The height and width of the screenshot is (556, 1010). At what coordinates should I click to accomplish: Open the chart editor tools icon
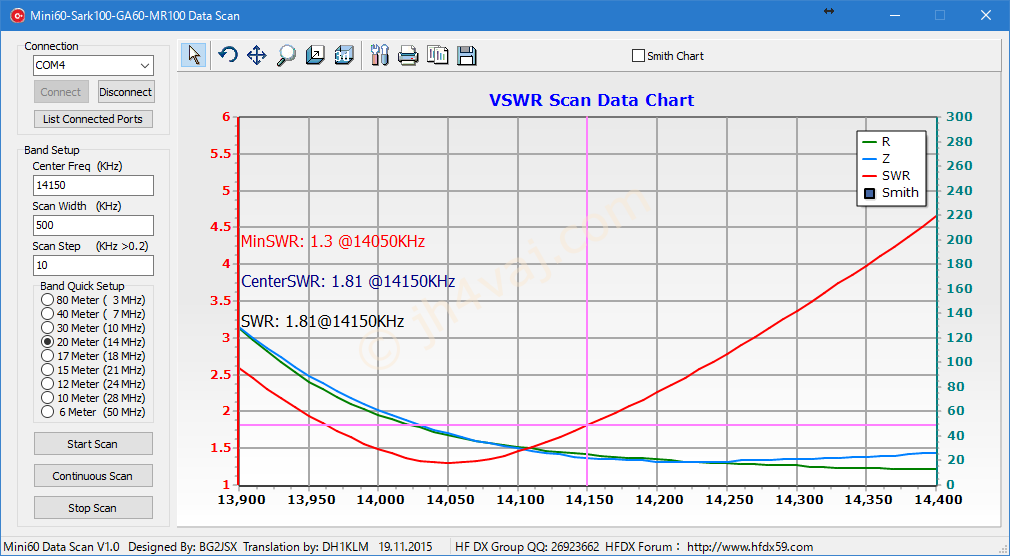(x=380, y=55)
